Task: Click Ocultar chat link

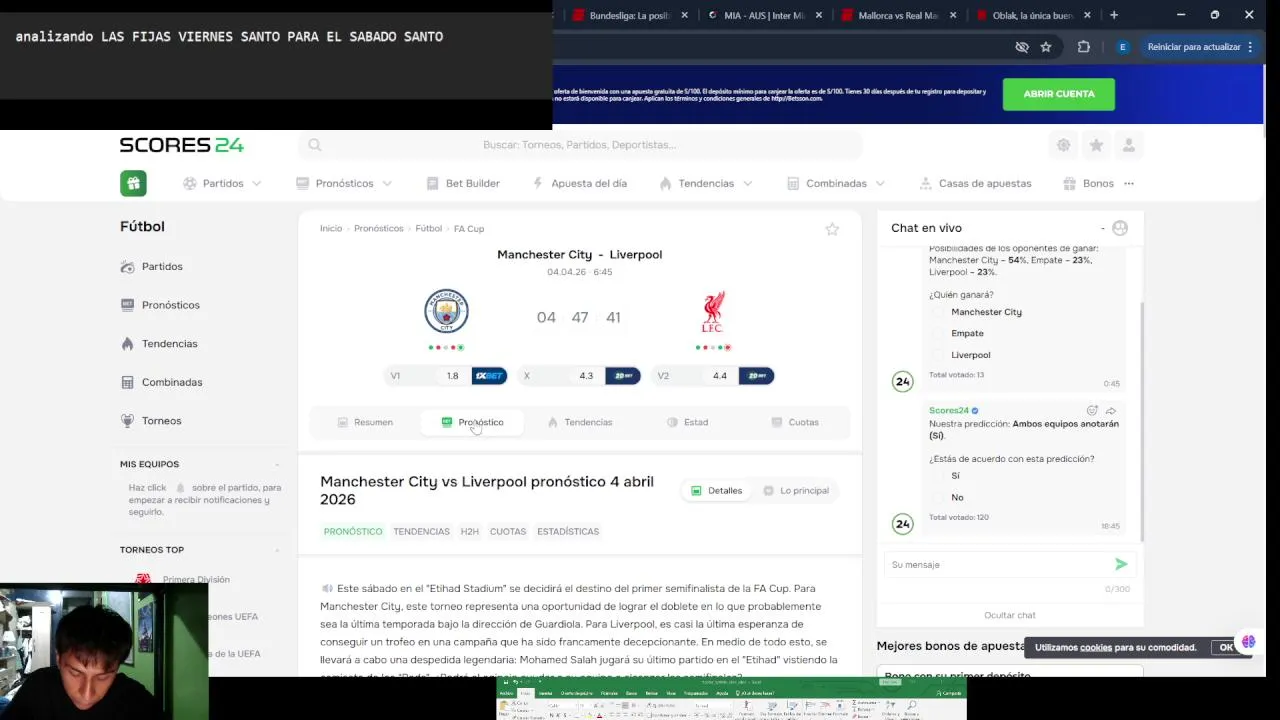Action: coord(1010,616)
